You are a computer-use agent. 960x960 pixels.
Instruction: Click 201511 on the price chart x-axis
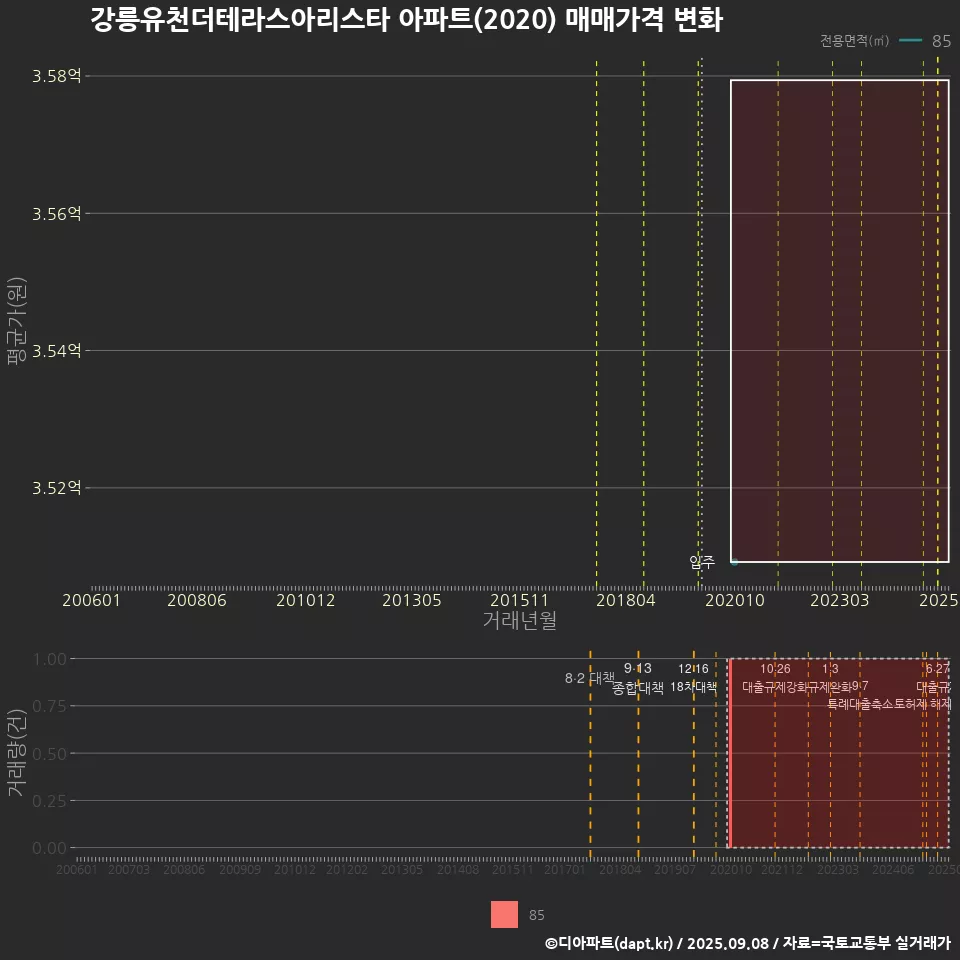[x=519, y=600]
